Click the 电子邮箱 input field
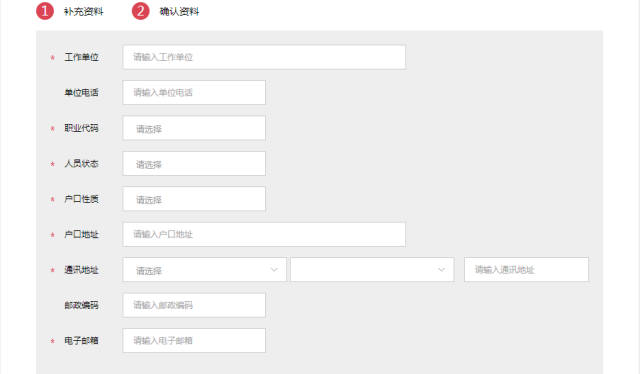Image resolution: width=640 pixels, height=374 pixels. 194,341
